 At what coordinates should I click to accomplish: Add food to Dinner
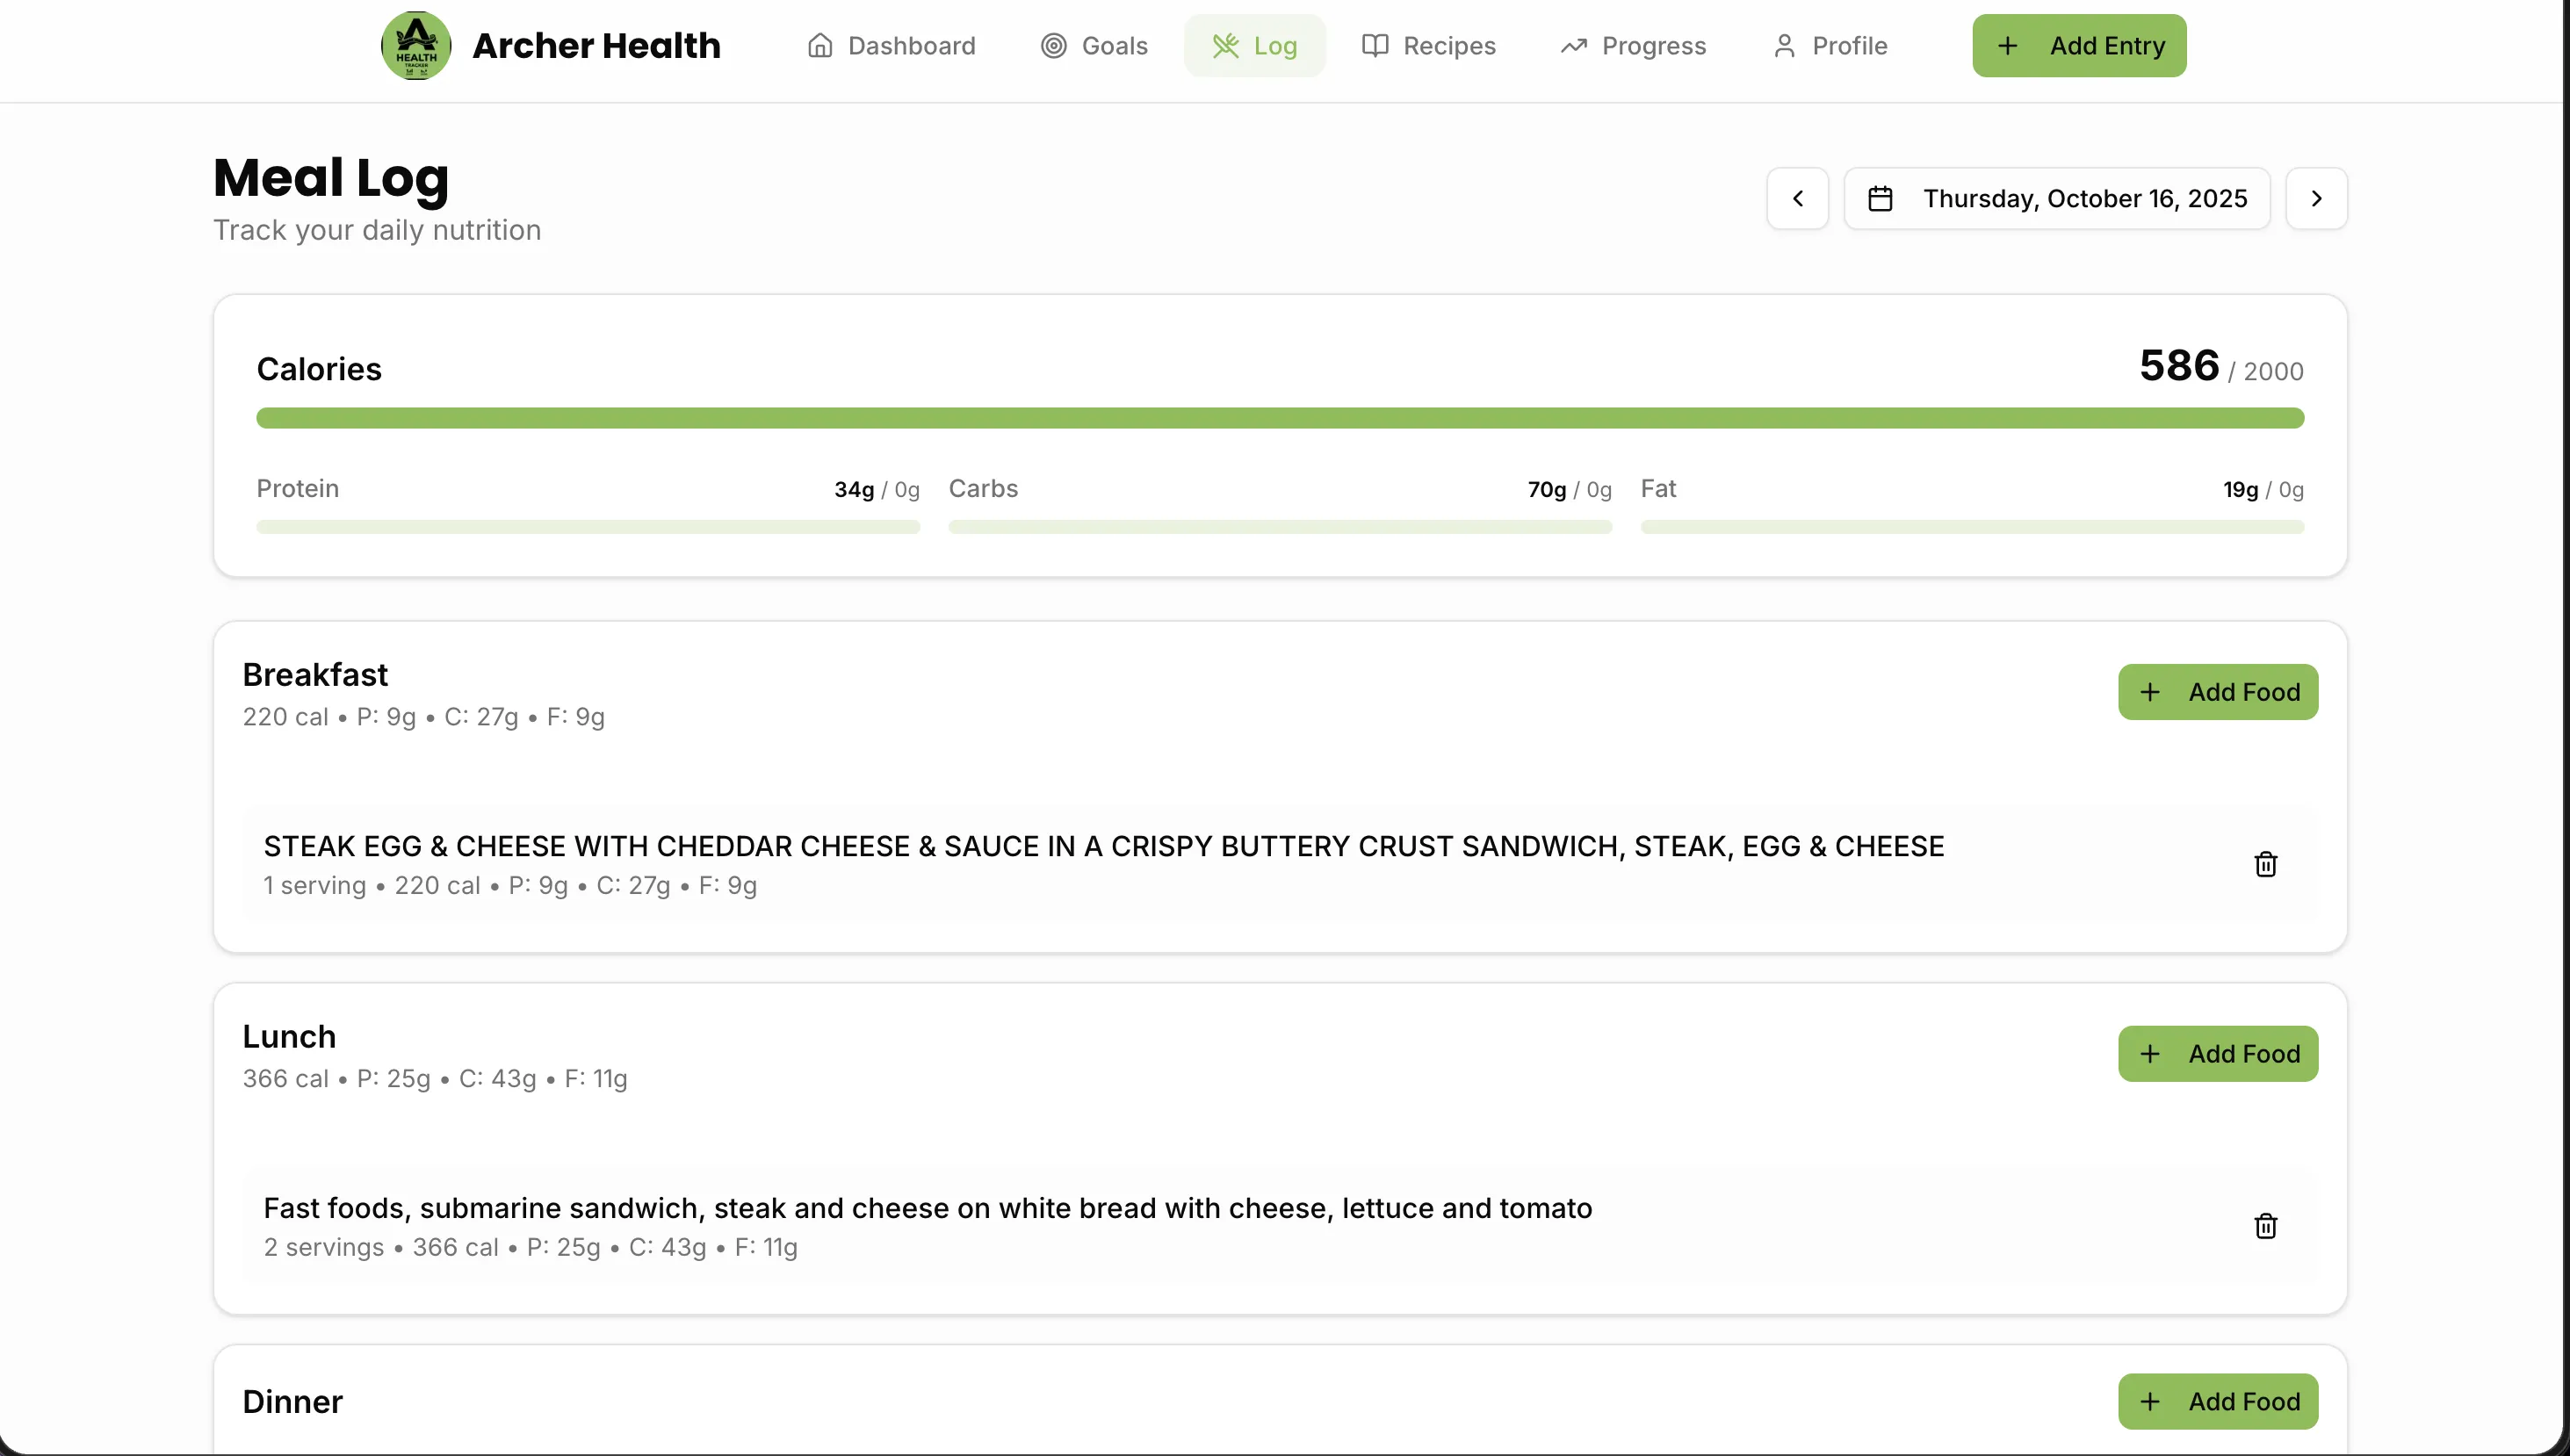(x=2217, y=1401)
